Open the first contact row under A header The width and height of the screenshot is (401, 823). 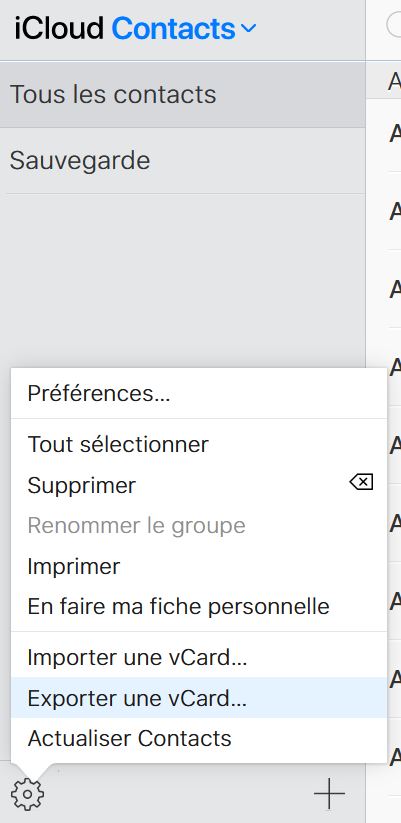(x=384, y=135)
